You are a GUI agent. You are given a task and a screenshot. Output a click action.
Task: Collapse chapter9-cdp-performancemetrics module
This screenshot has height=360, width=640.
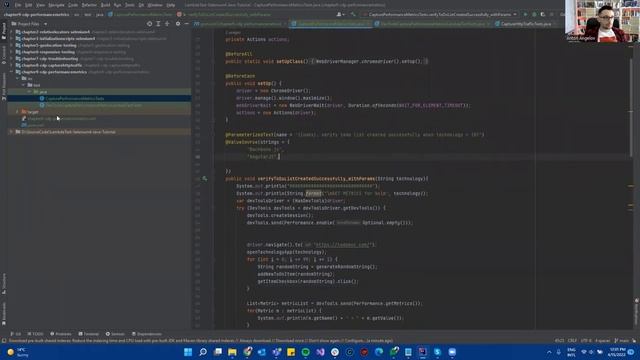pos(11,72)
